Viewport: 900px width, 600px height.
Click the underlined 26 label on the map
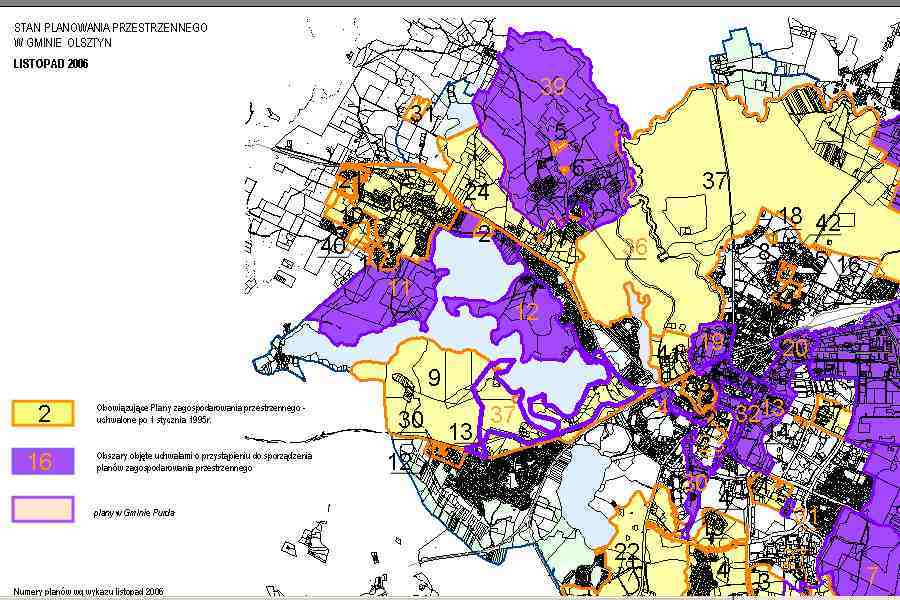633,246
